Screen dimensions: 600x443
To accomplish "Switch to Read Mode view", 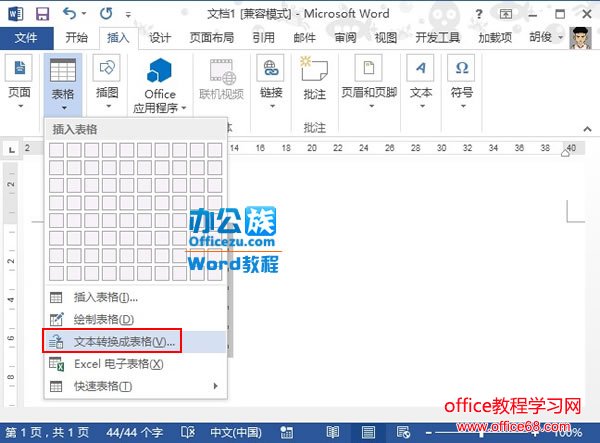I will pyautogui.click(x=332, y=433).
